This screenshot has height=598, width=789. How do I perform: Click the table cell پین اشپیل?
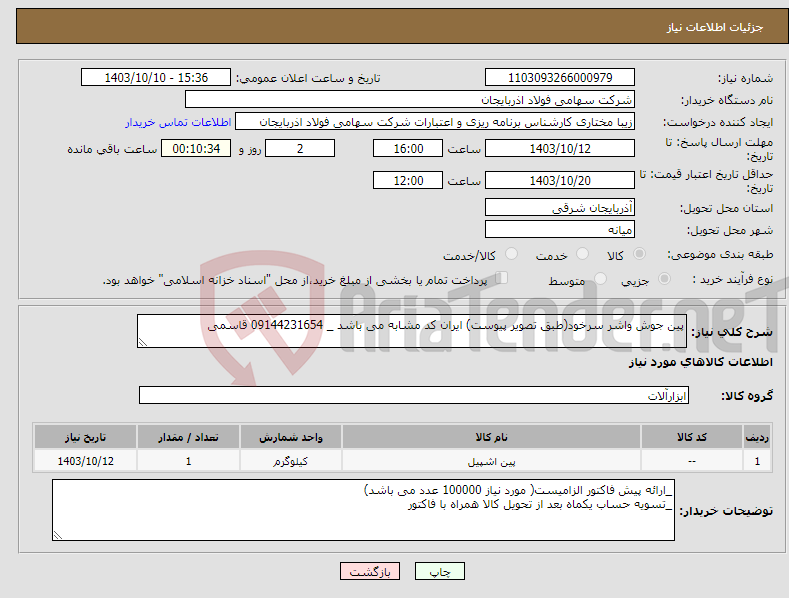(491, 461)
